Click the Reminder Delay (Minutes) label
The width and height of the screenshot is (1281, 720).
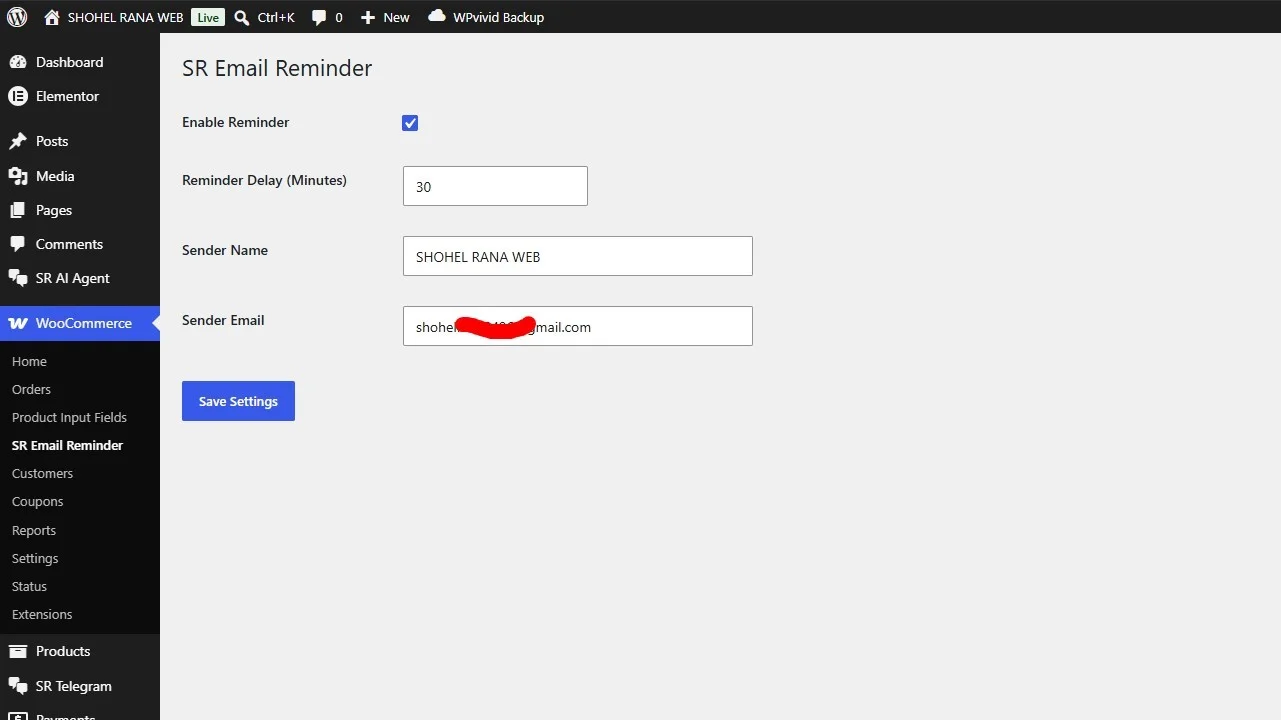[264, 180]
